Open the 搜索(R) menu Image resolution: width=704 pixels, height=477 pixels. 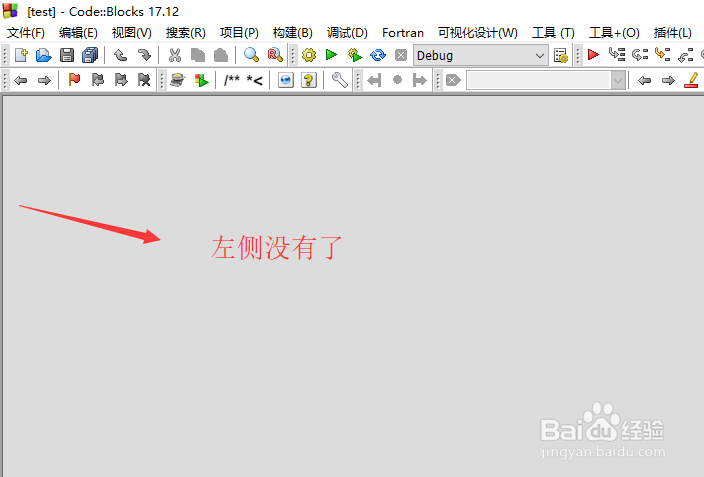pyautogui.click(x=185, y=33)
